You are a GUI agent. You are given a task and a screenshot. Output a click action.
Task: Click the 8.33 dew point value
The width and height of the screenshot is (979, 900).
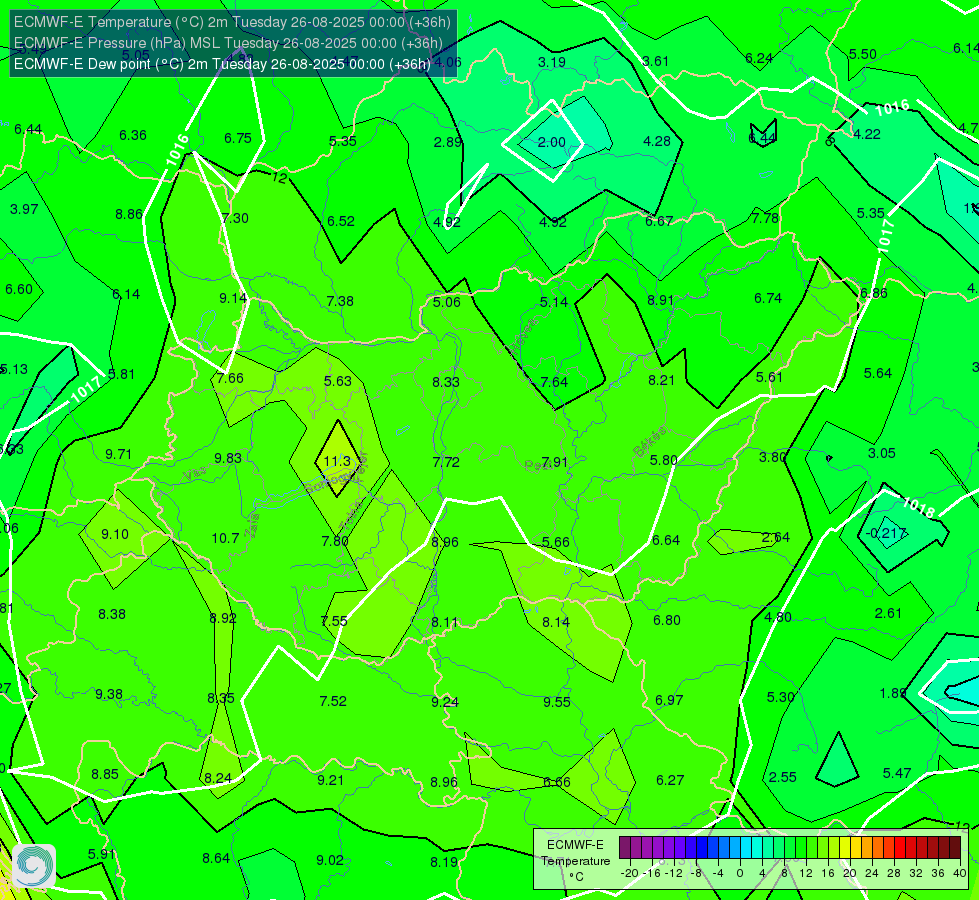pyautogui.click(x=446, y=382)
